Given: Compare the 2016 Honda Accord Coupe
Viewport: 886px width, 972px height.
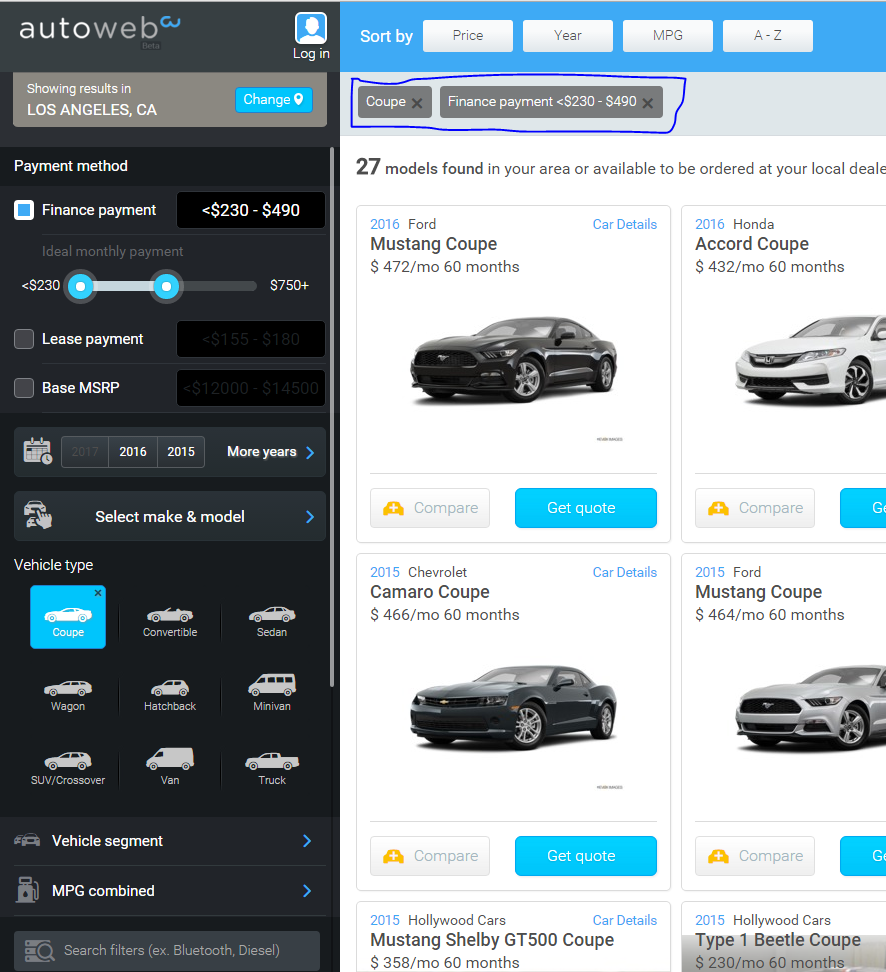Looking at the screenshot, I should tap(755, 508).
